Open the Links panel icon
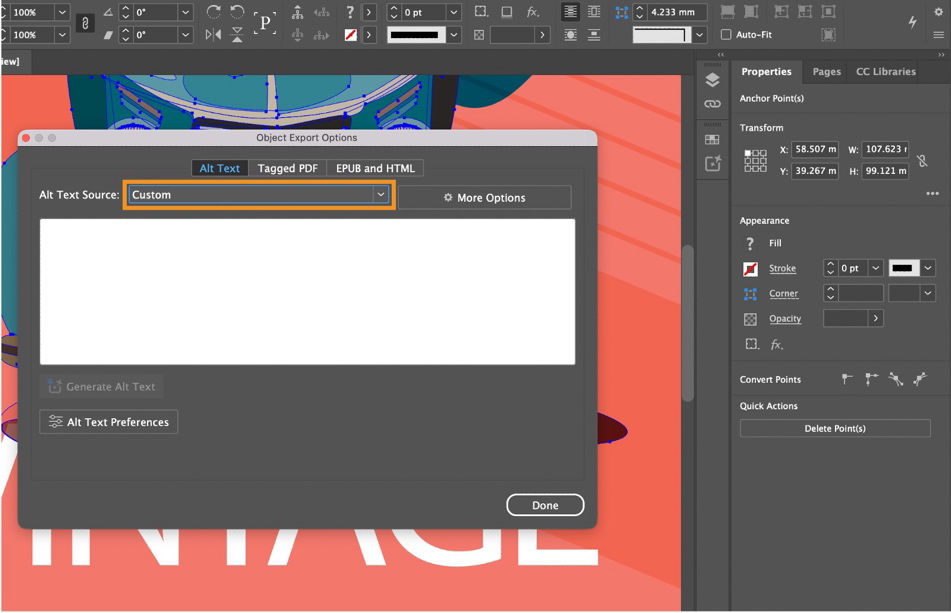The width and height of the screenshot is (951, 613). coord(713,104)
